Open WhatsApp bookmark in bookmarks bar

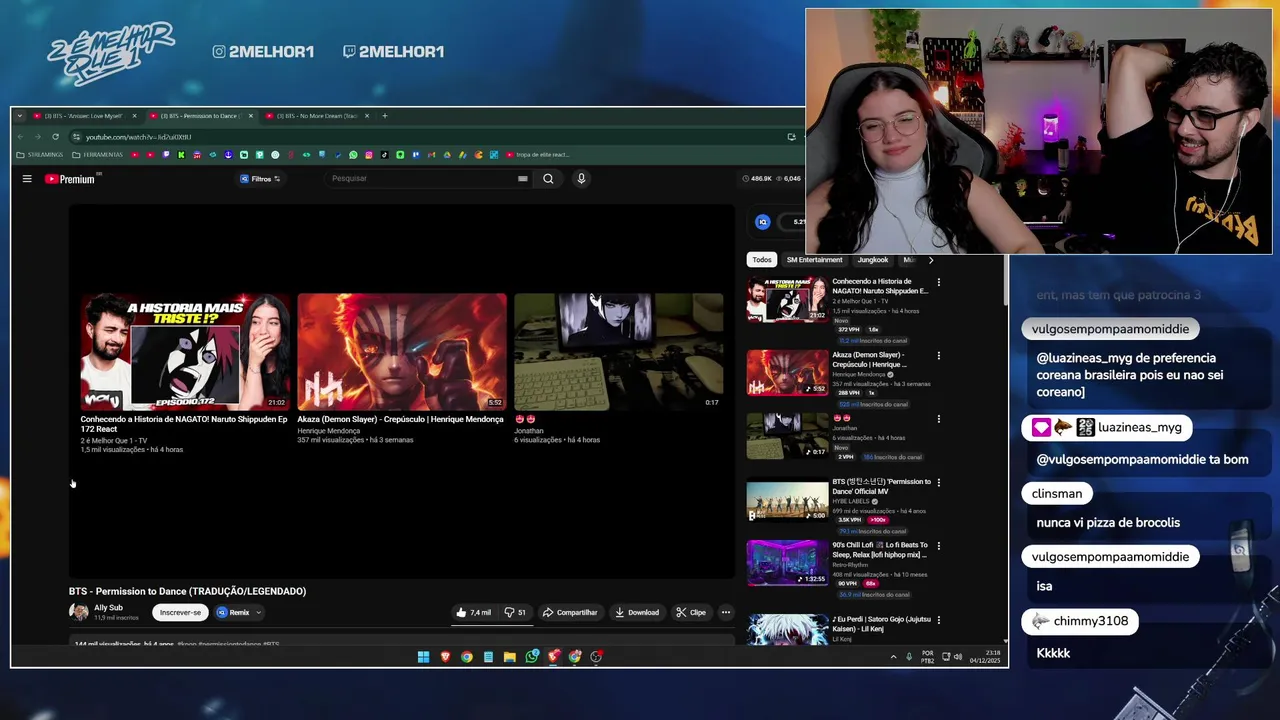pos(353,155)
